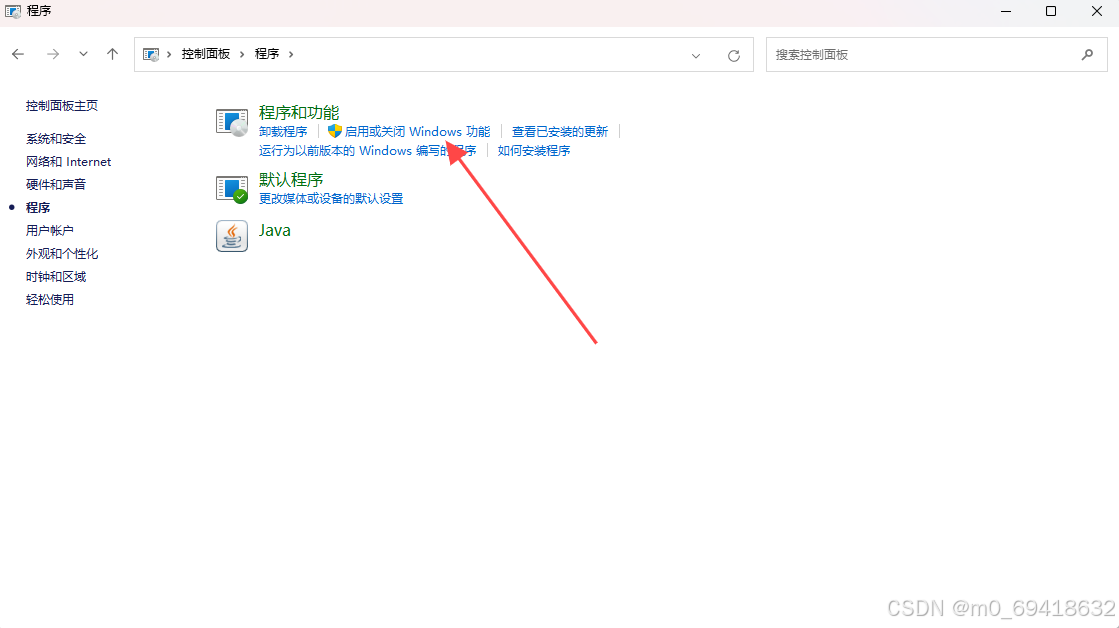Open the 如何安装程序 link
This screenshot has width=1119, height=628.
[534, 151]
